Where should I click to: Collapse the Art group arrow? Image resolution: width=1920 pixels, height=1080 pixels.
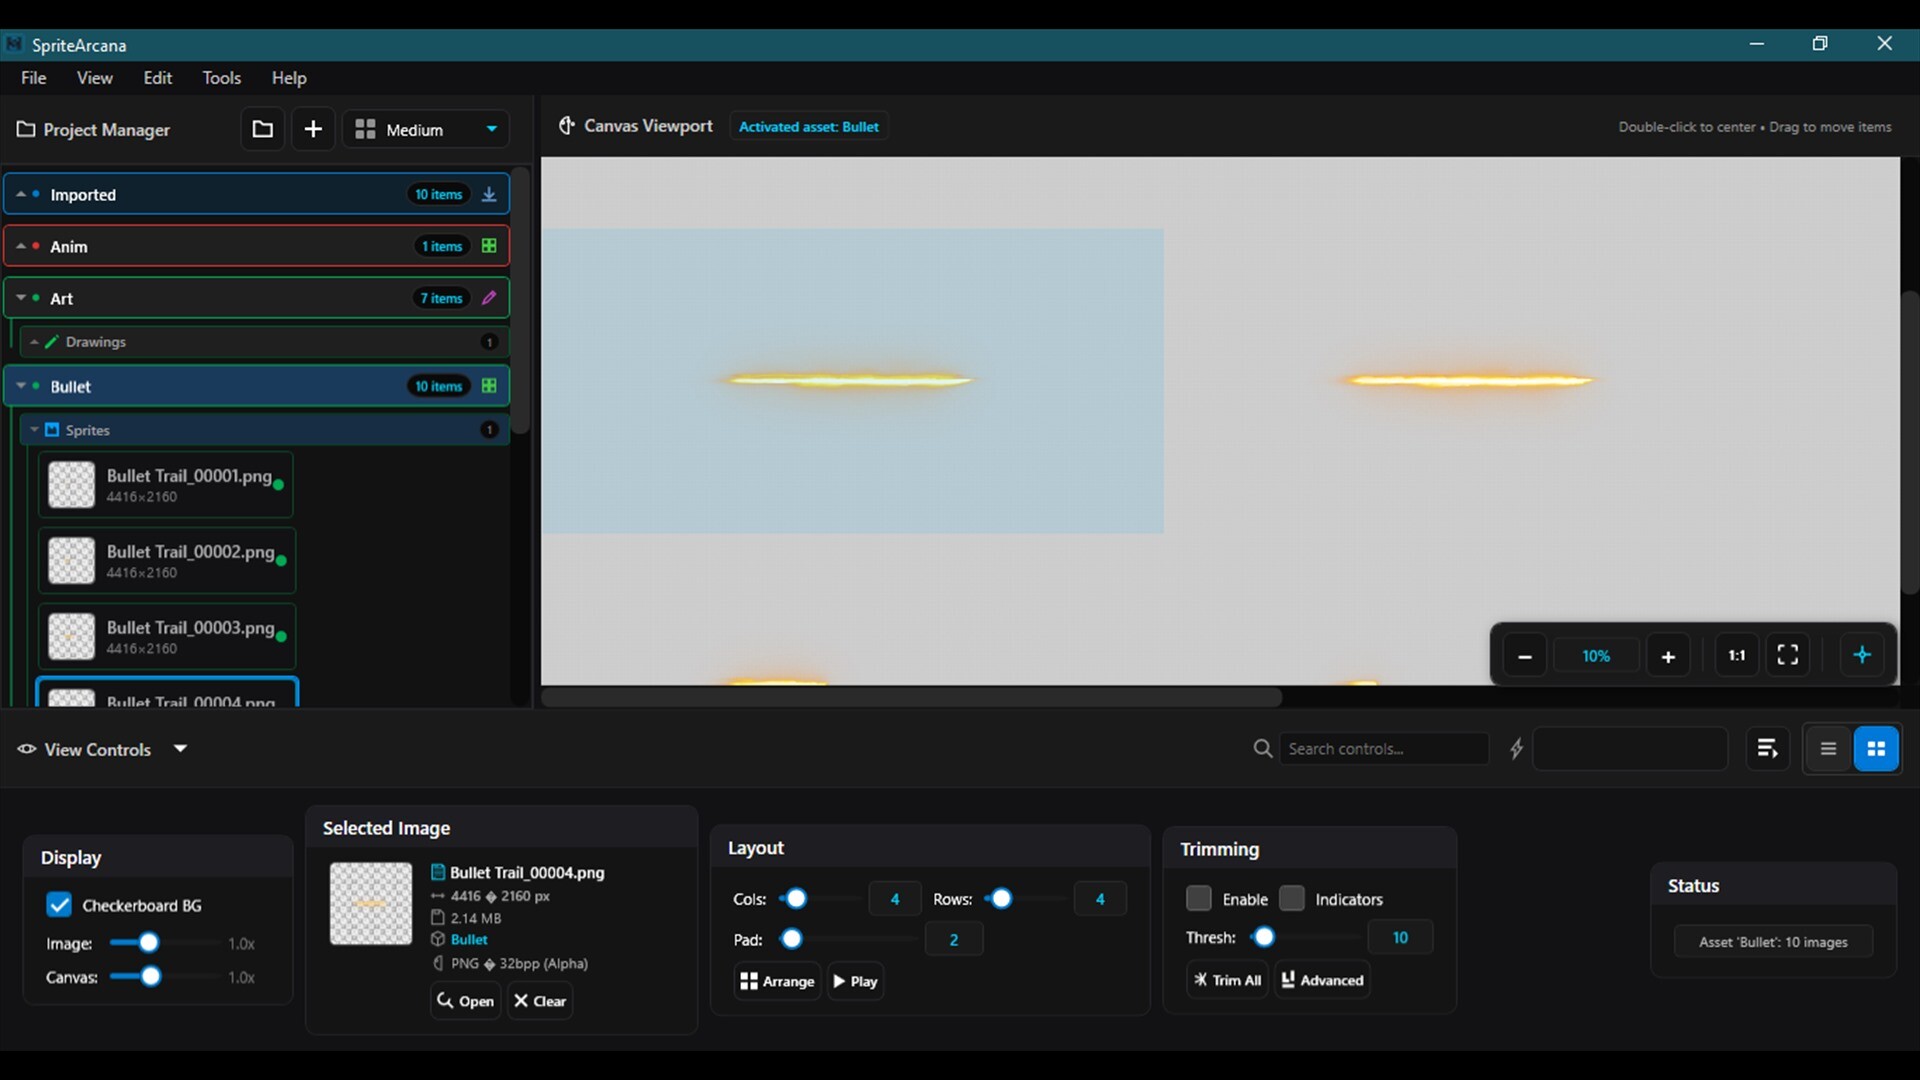click(21, 298)
